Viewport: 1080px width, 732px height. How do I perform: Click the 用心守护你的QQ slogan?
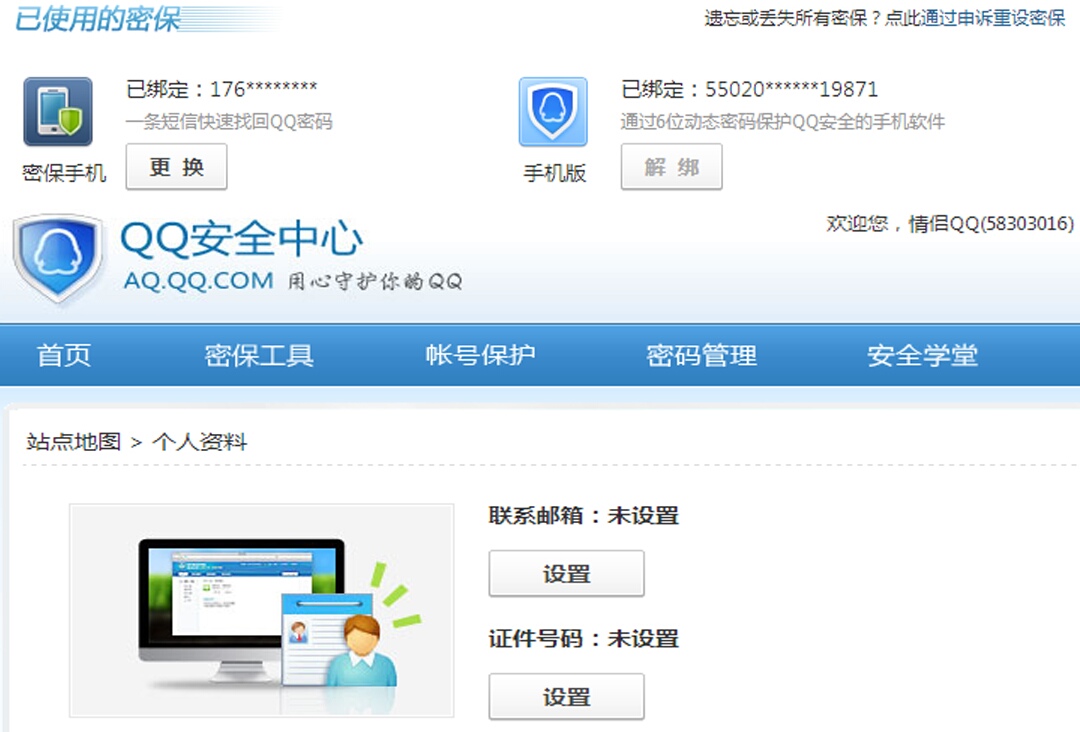tap(375, 281)
